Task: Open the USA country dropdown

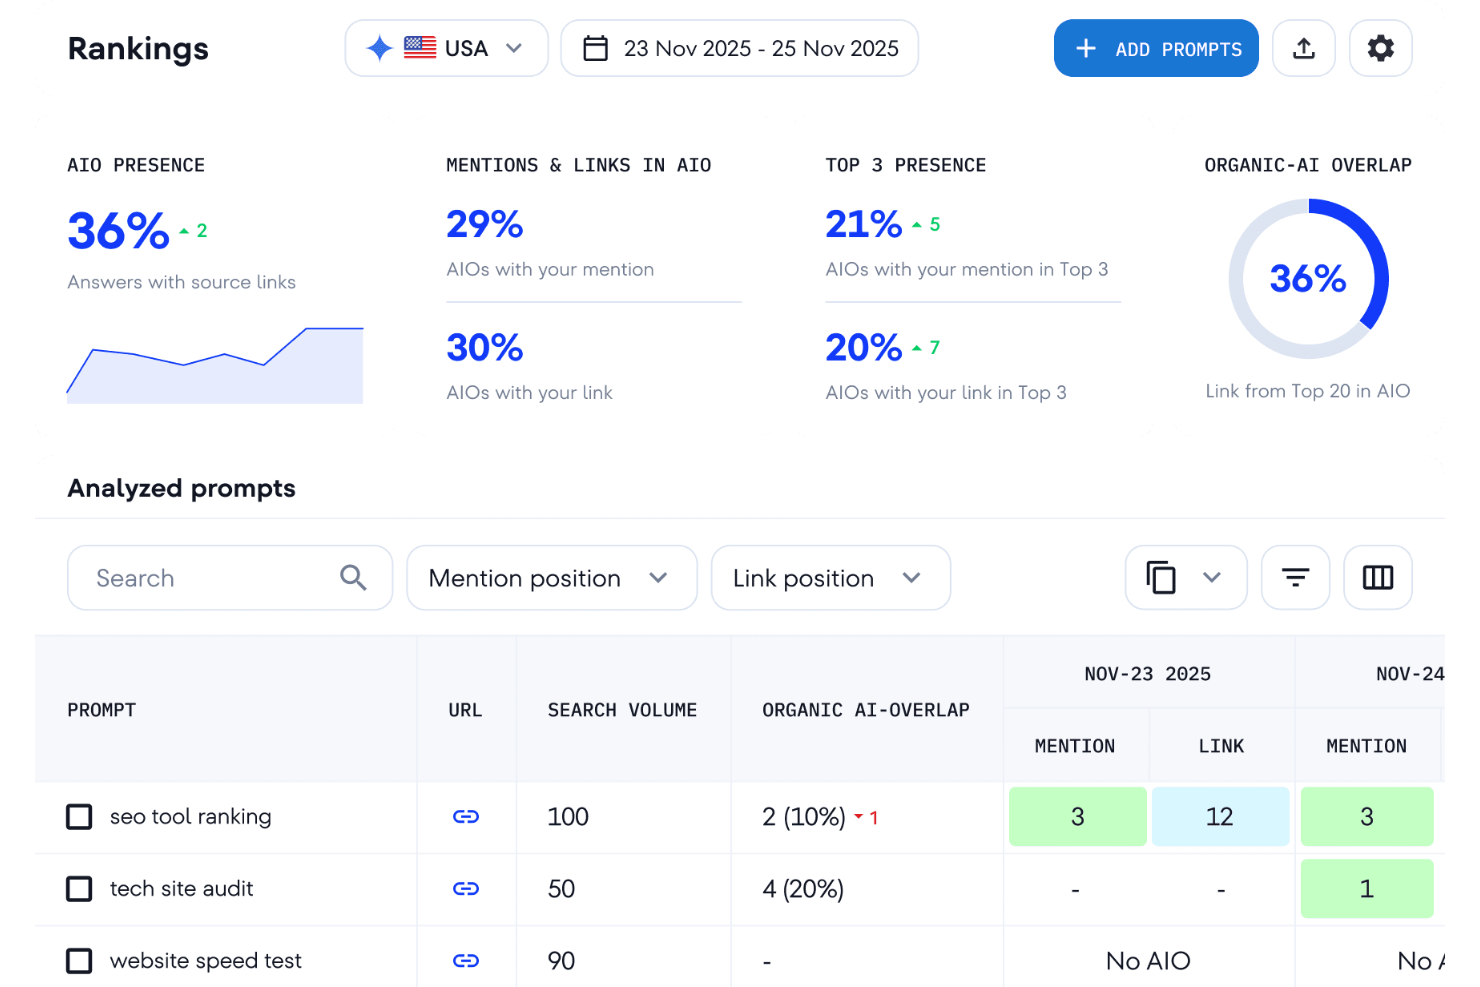Action: click(x=446, y=47)
